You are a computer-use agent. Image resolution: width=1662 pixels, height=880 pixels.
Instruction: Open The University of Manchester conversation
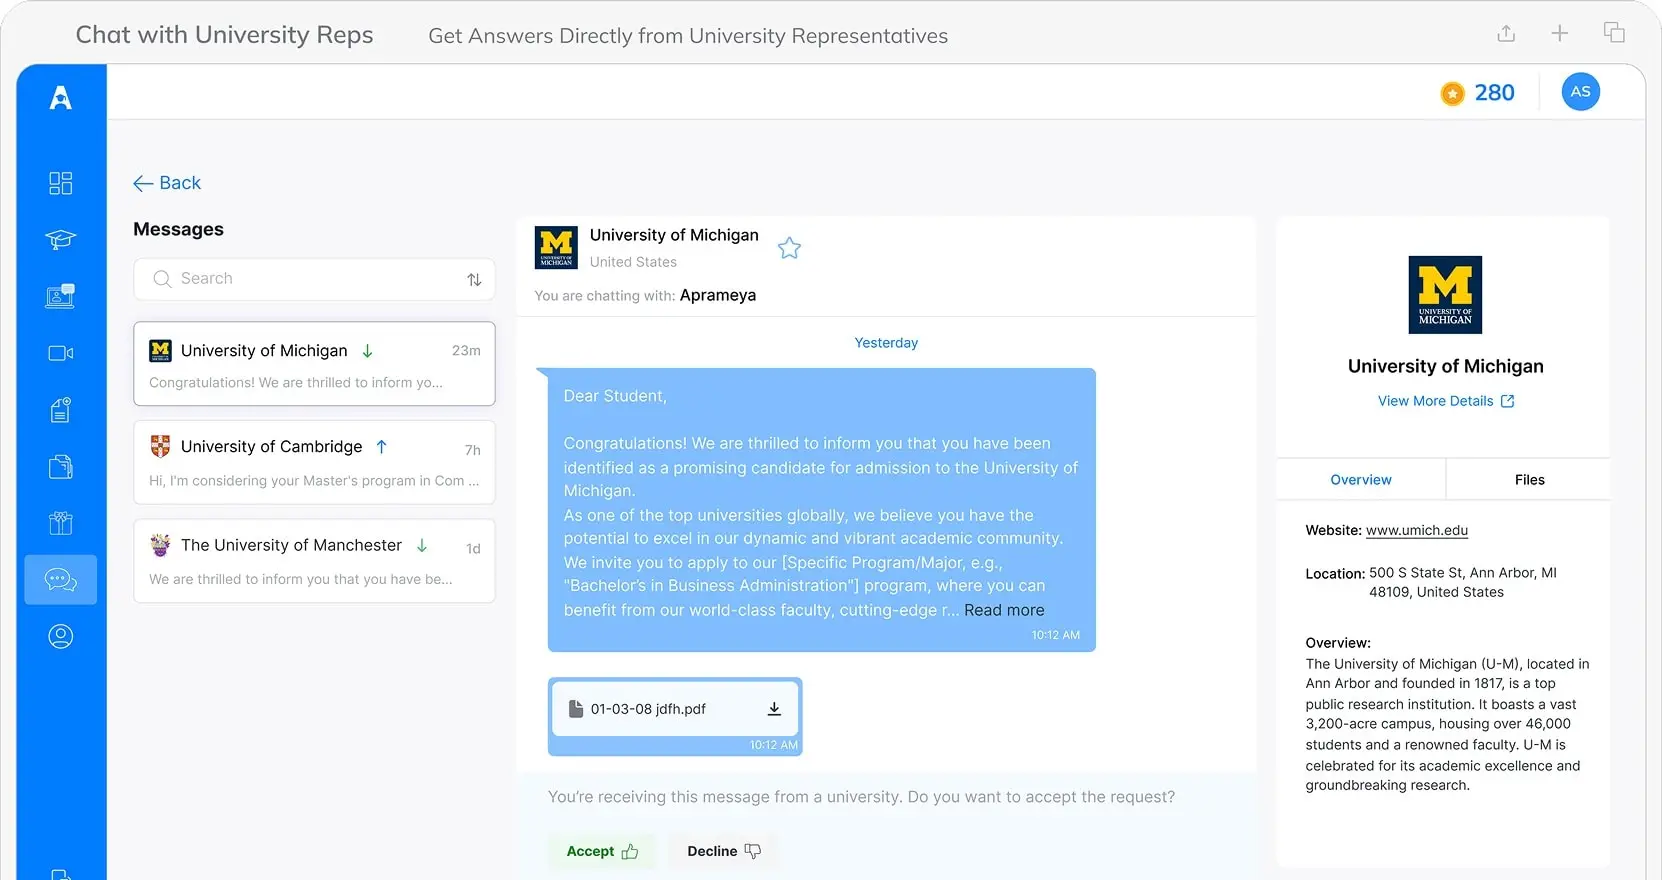(314, 560)
